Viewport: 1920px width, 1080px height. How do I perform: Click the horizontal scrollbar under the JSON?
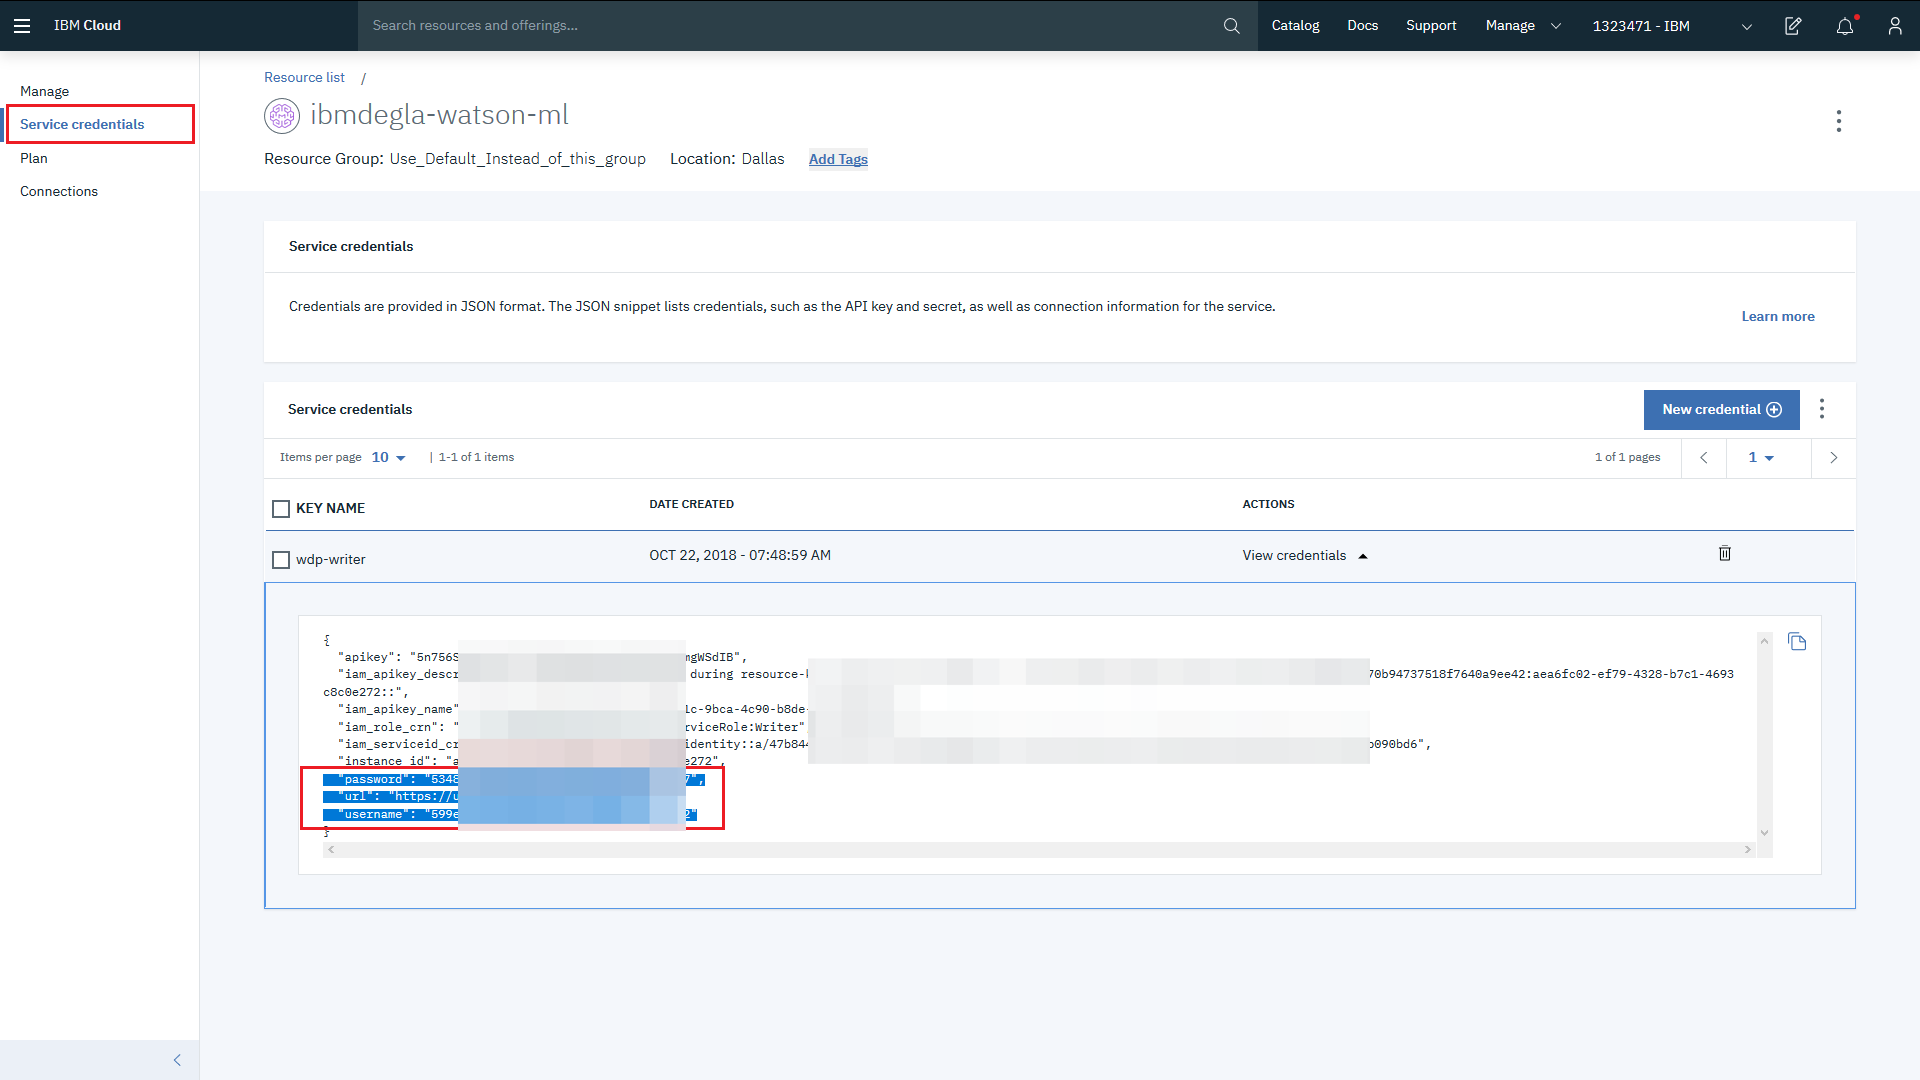pos(1039,850)
